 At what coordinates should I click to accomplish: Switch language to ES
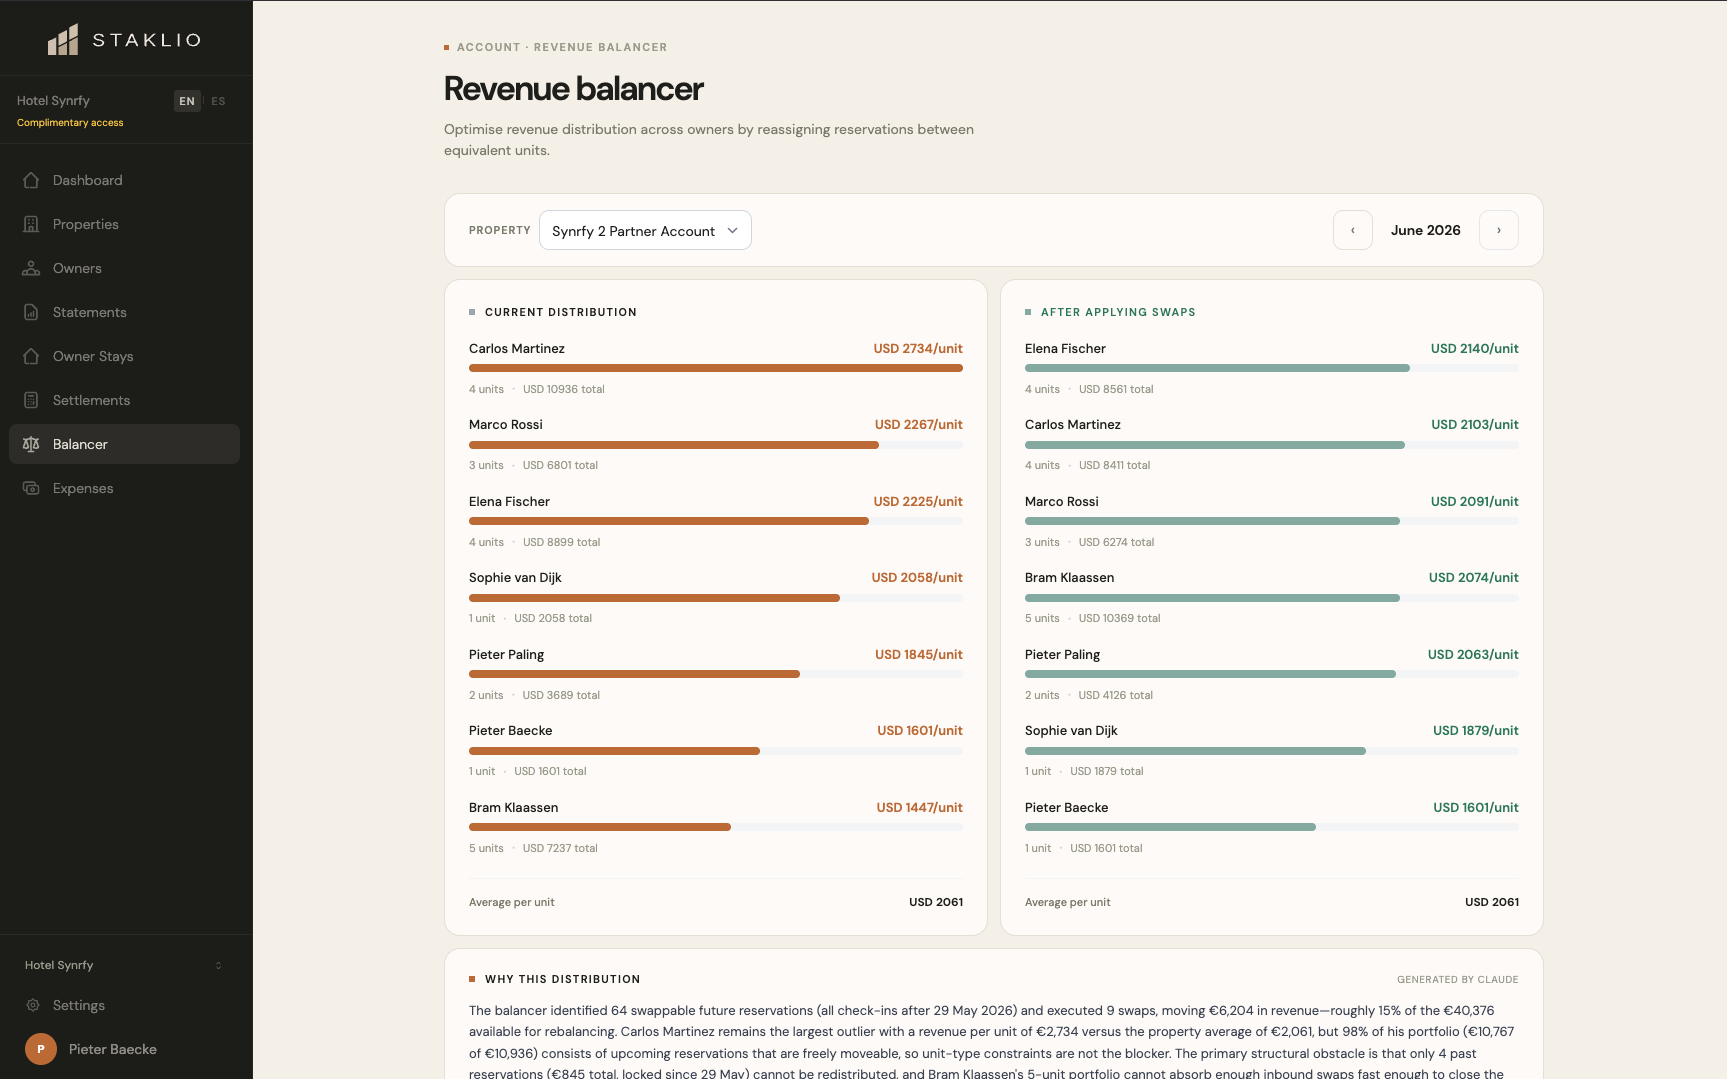tap(218, 101)
